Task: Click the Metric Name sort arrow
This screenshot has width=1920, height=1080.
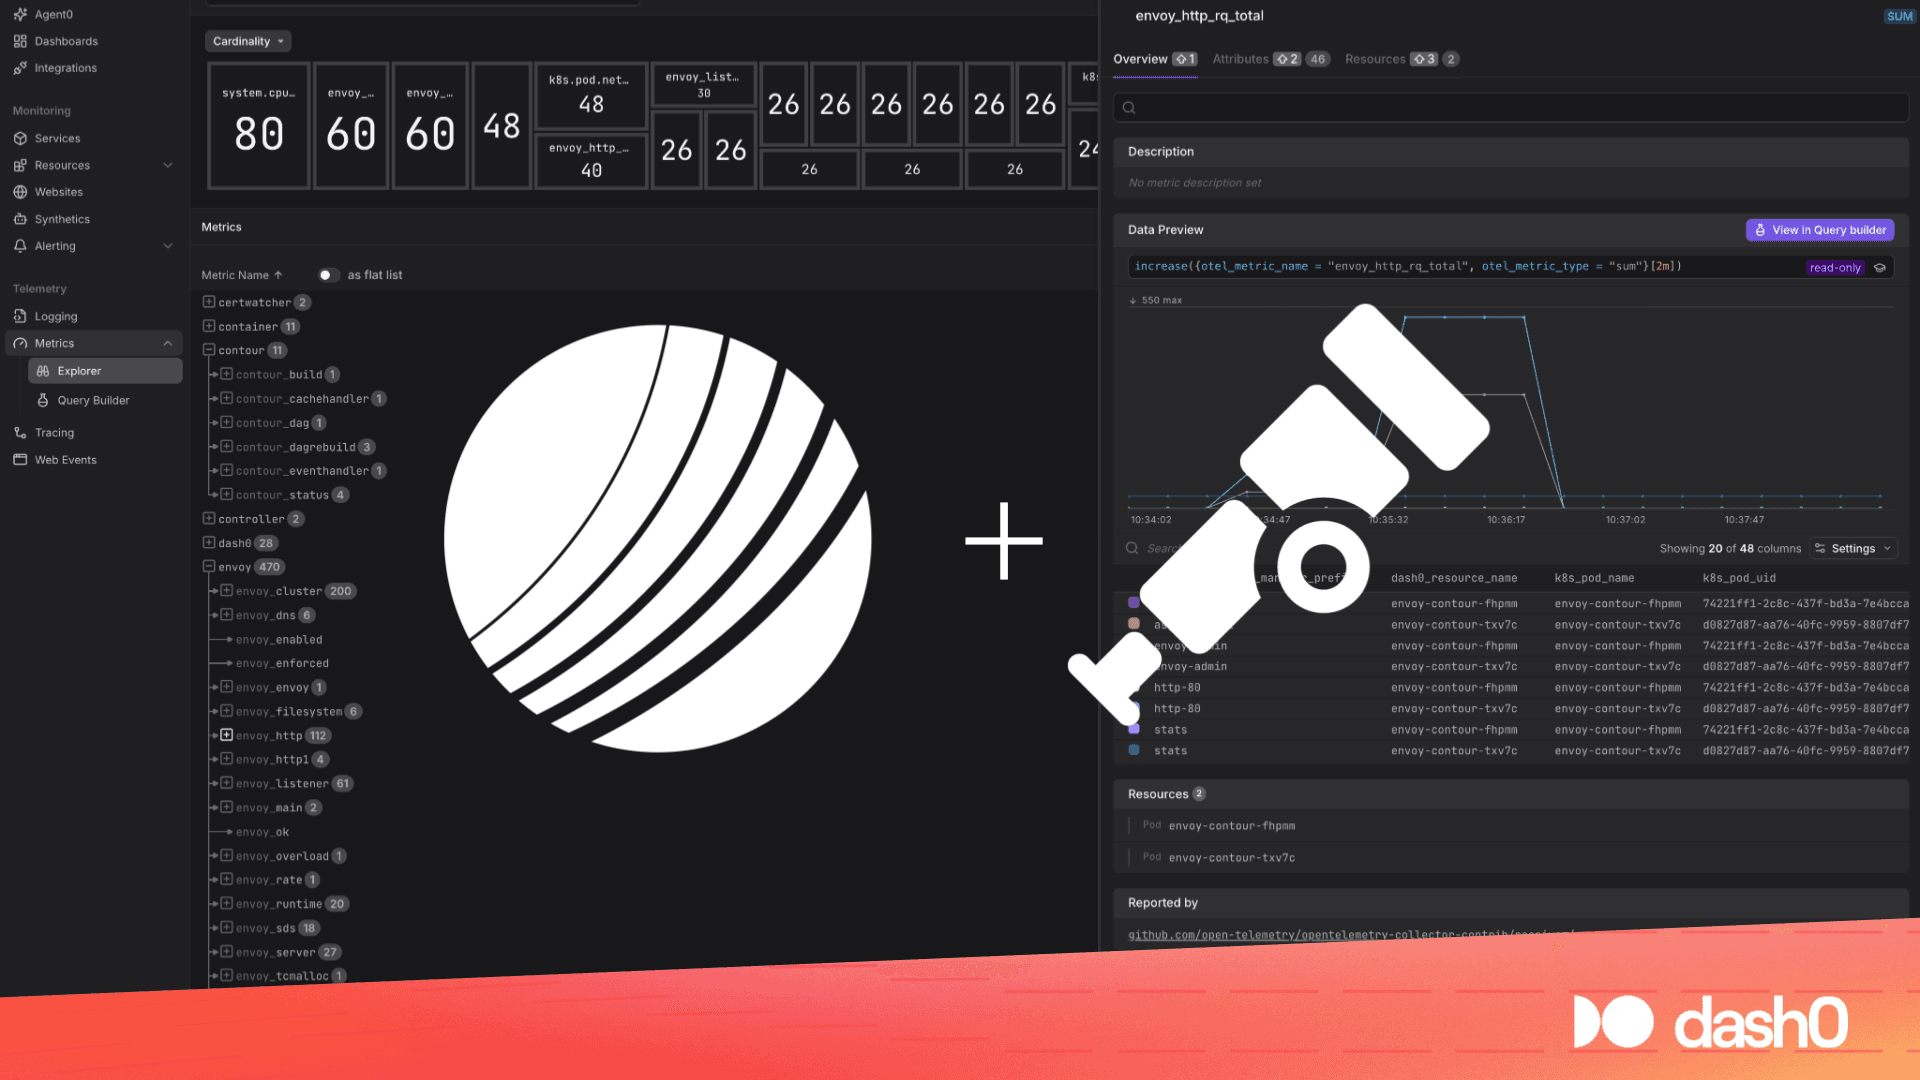Action: (278, 275)
